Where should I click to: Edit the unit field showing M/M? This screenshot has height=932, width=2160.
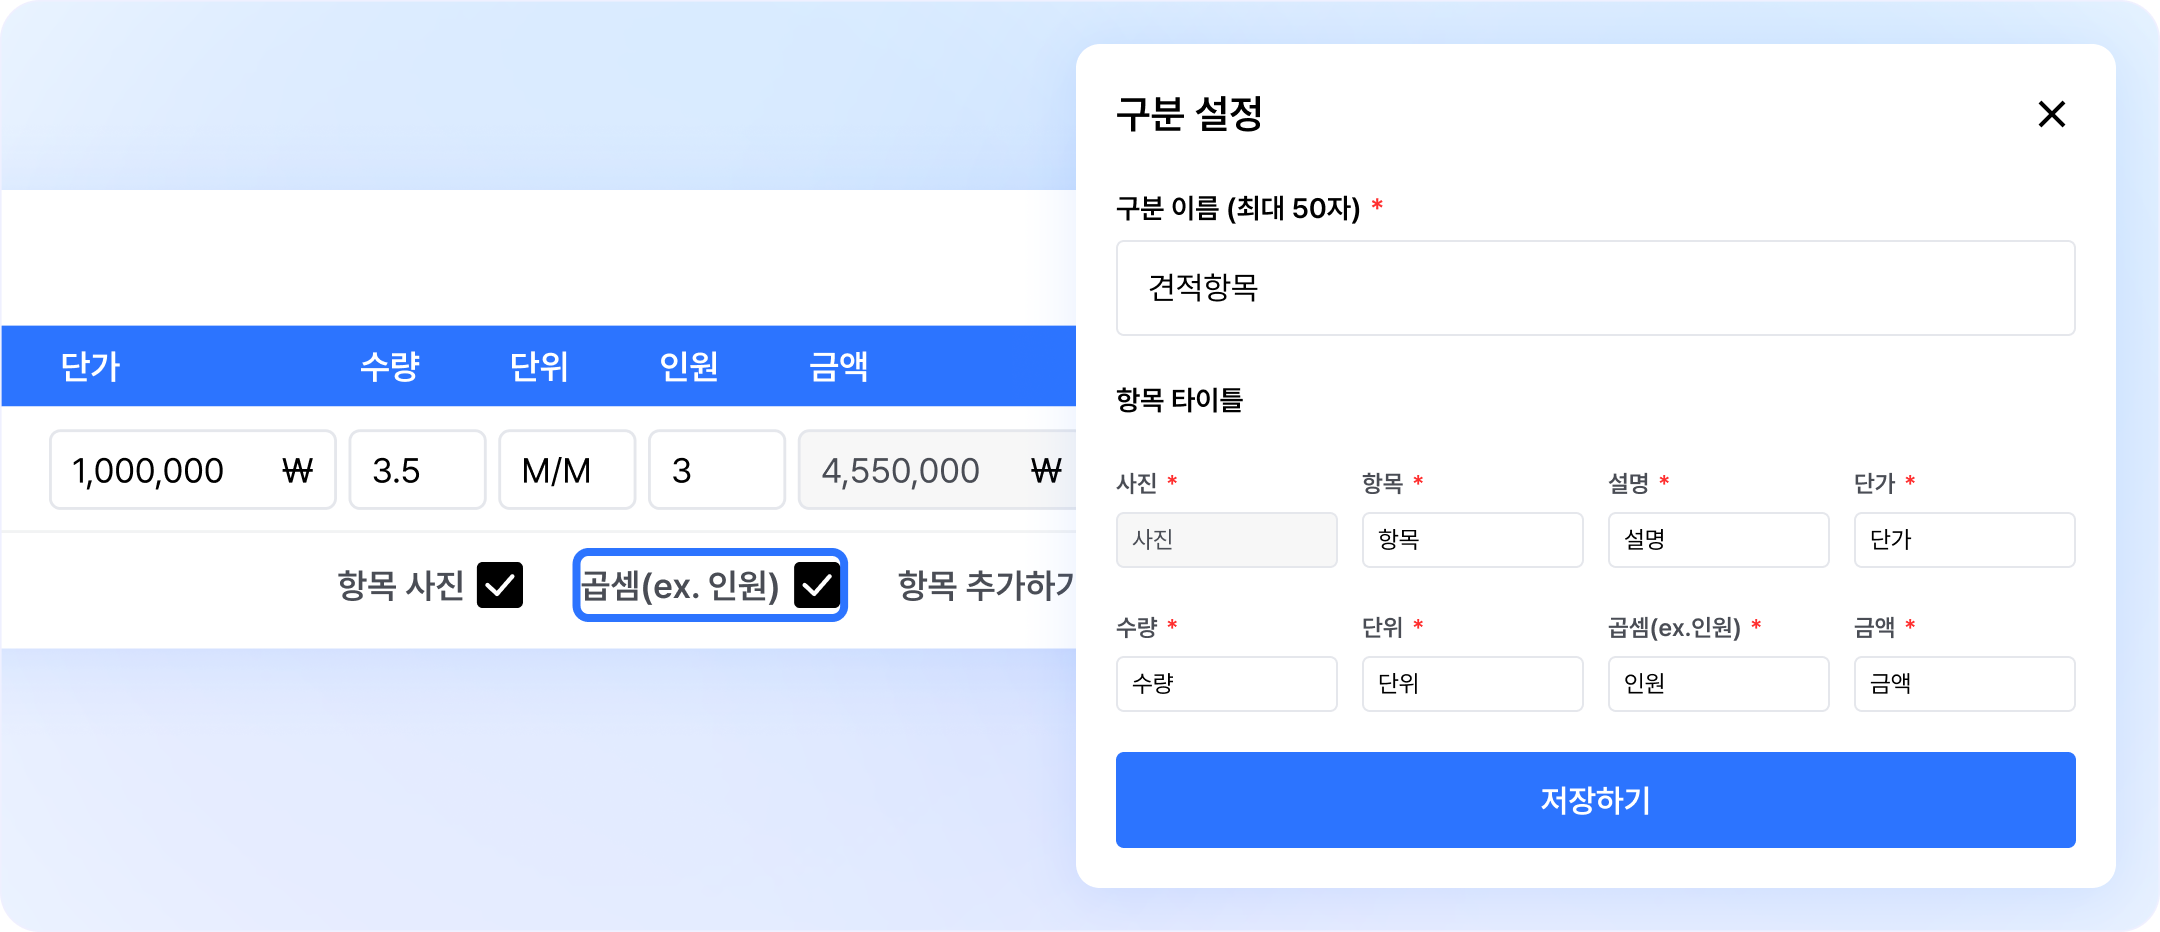point(567,470)
